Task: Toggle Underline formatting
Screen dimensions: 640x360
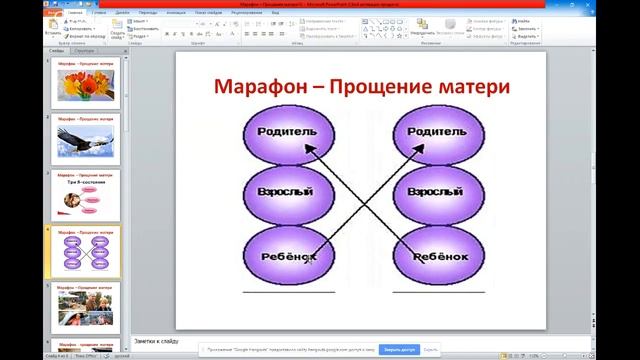Action: click(183, 34)
